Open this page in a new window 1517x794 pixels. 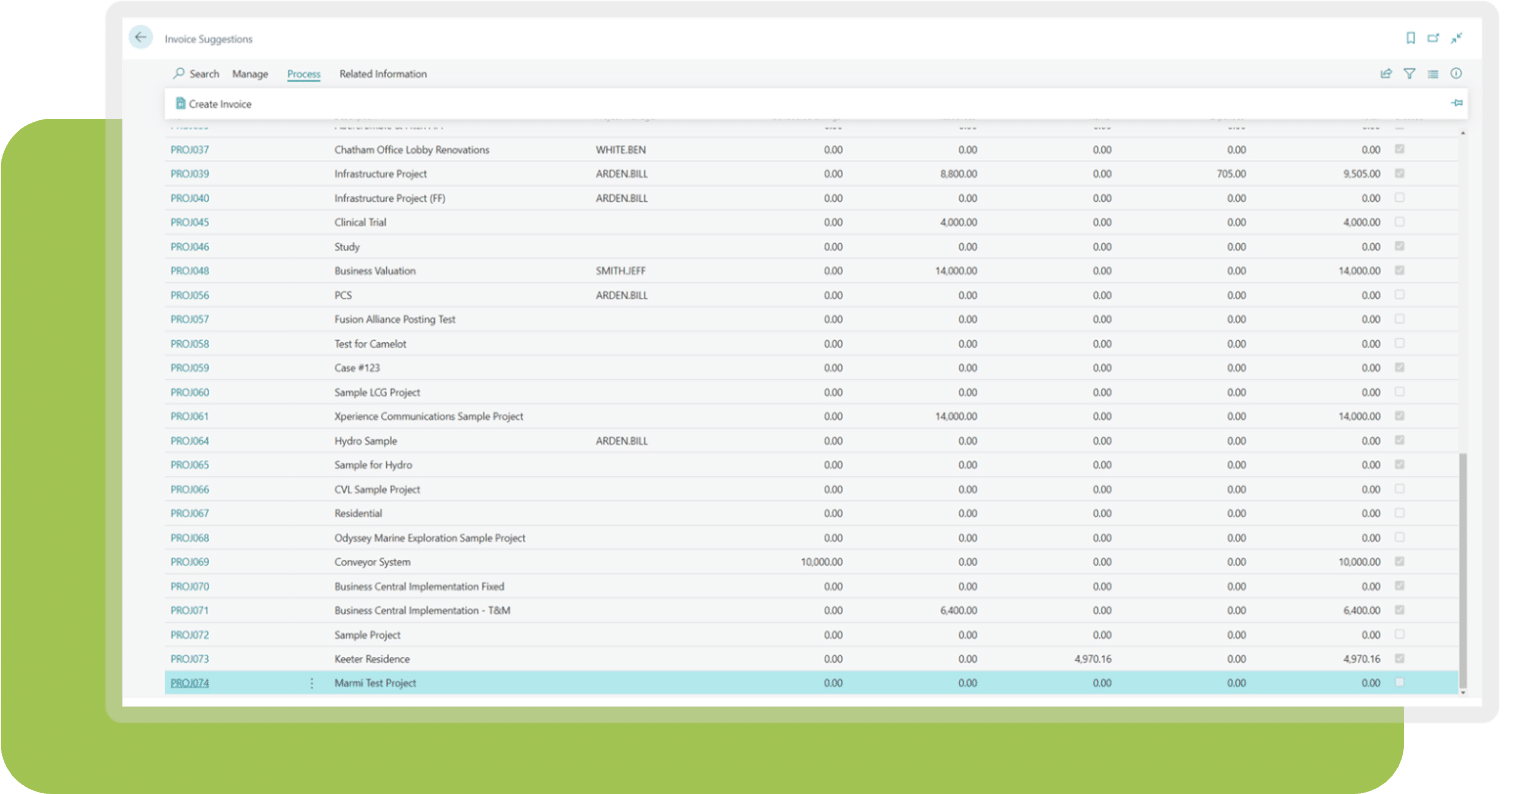click(x=1433, y=38)
